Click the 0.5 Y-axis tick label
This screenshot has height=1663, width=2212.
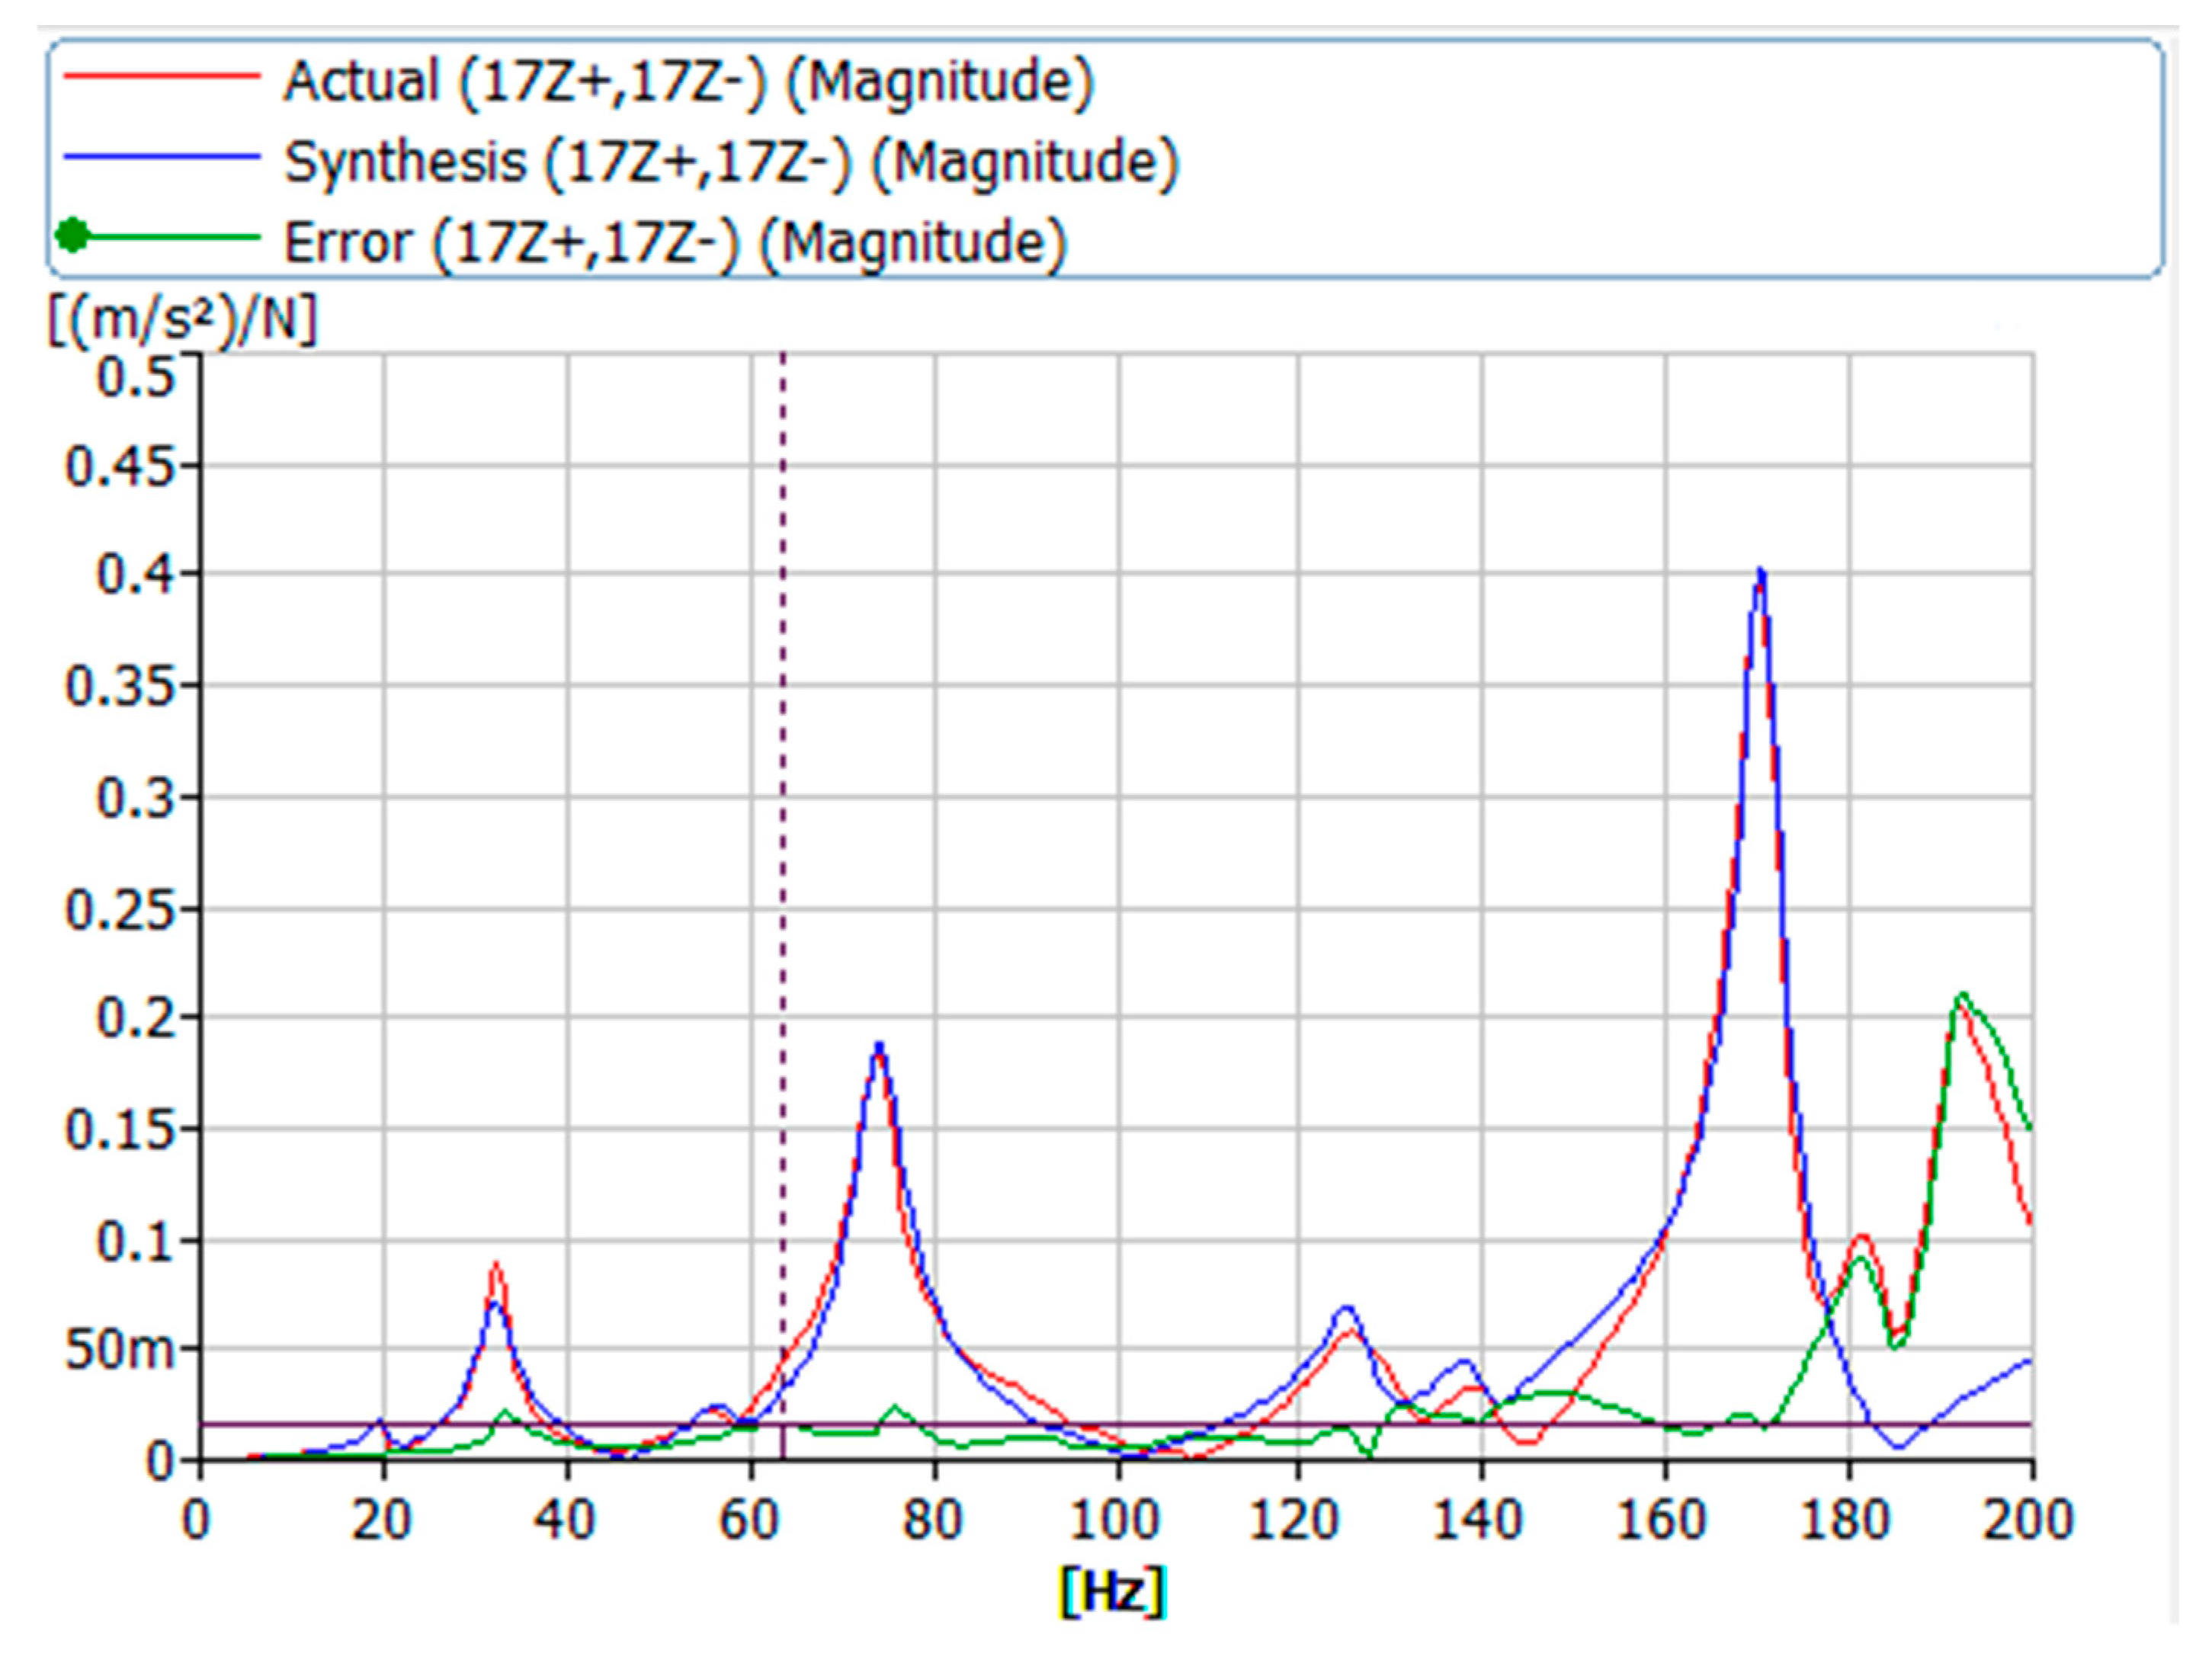[136, 377]
